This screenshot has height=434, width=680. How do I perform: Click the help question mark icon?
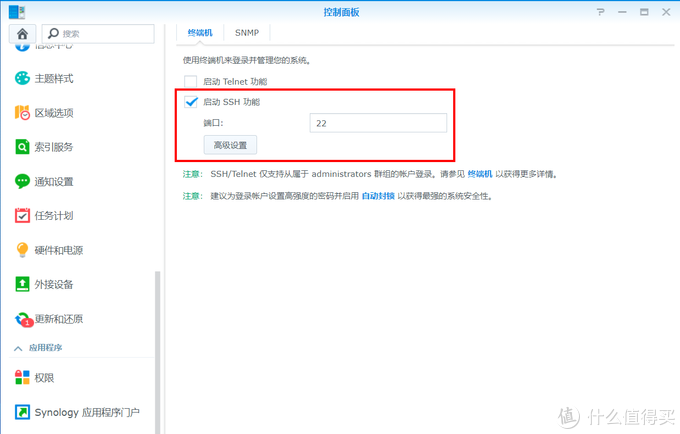[600, 12]
